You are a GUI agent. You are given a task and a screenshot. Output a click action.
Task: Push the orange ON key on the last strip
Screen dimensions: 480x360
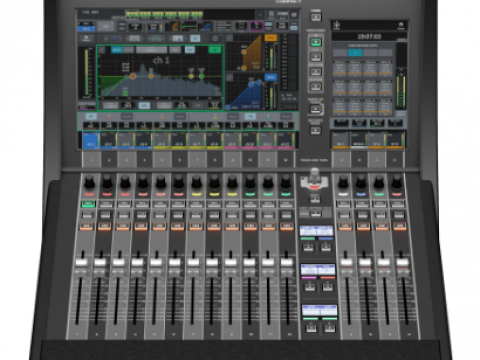(399, 227)
